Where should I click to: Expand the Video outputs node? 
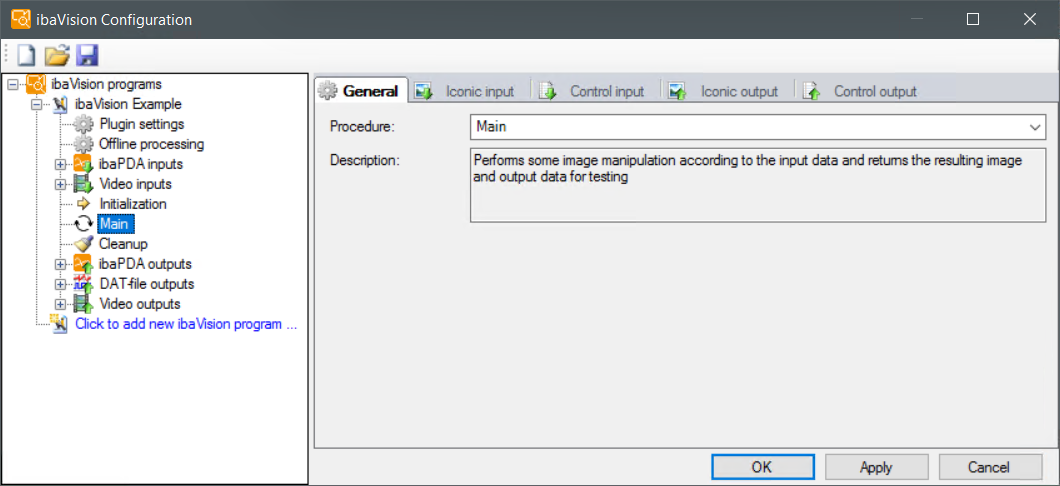pyautogui.click(x=61, y=303)
